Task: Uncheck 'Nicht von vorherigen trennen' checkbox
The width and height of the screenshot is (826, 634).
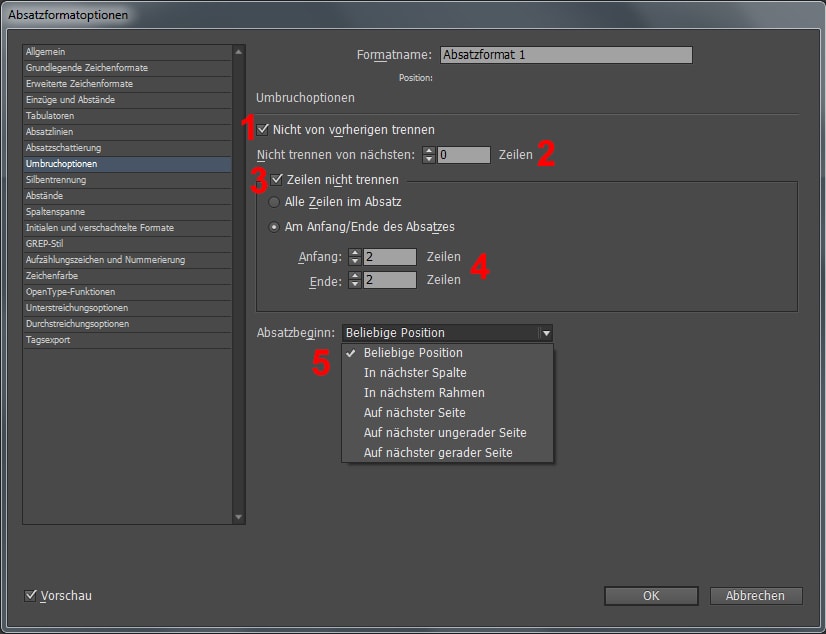Action: point(263,130)
